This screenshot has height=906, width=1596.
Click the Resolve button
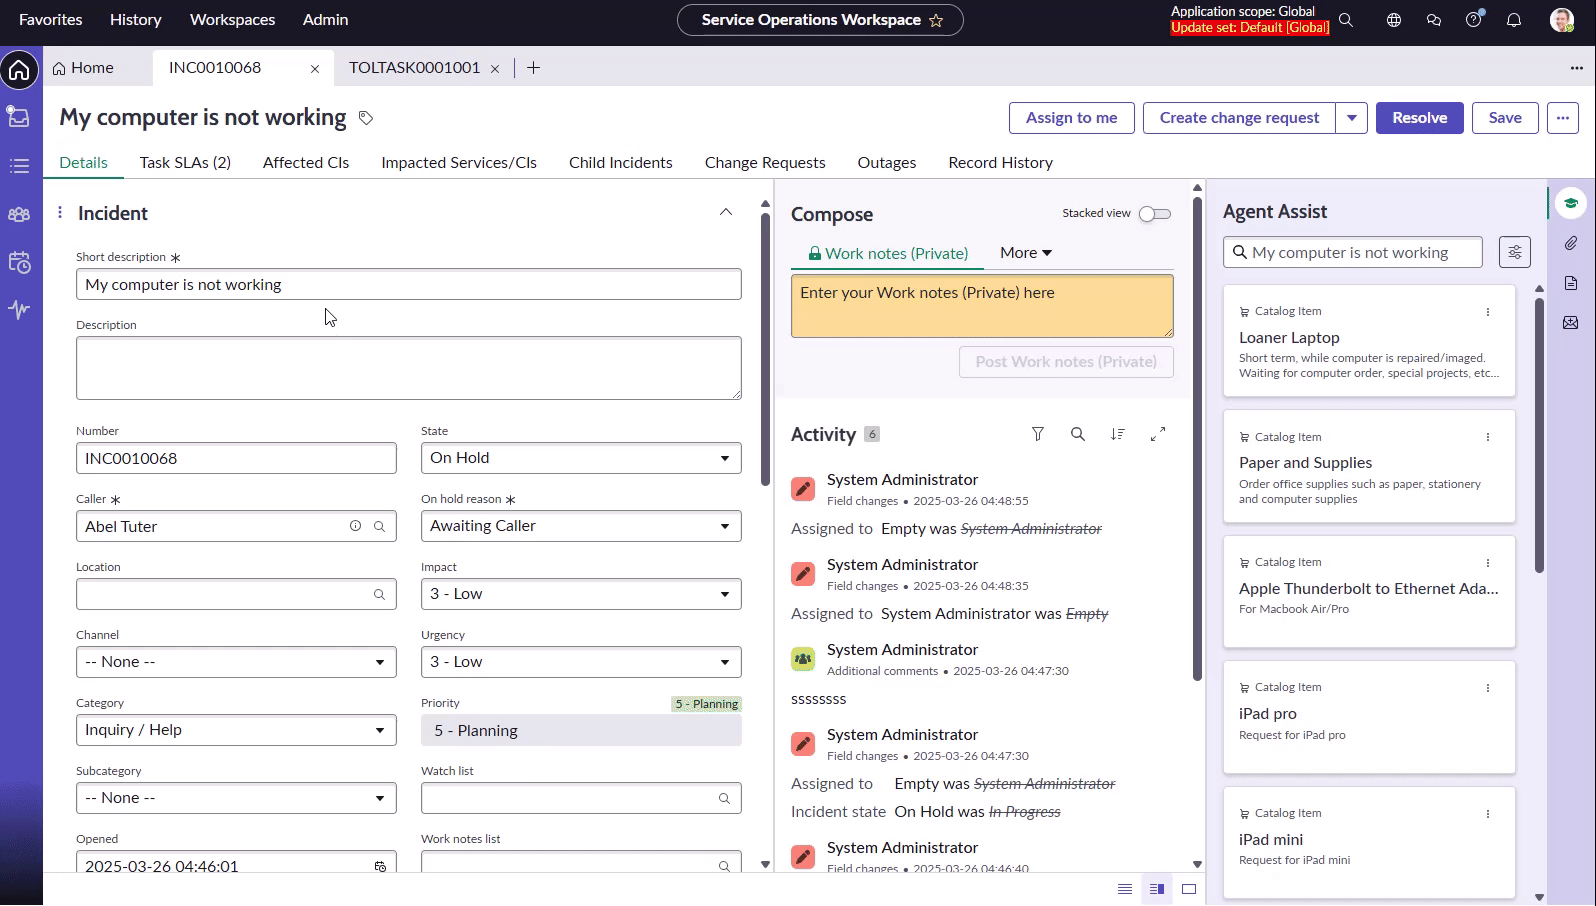[x=1419, y=118]
